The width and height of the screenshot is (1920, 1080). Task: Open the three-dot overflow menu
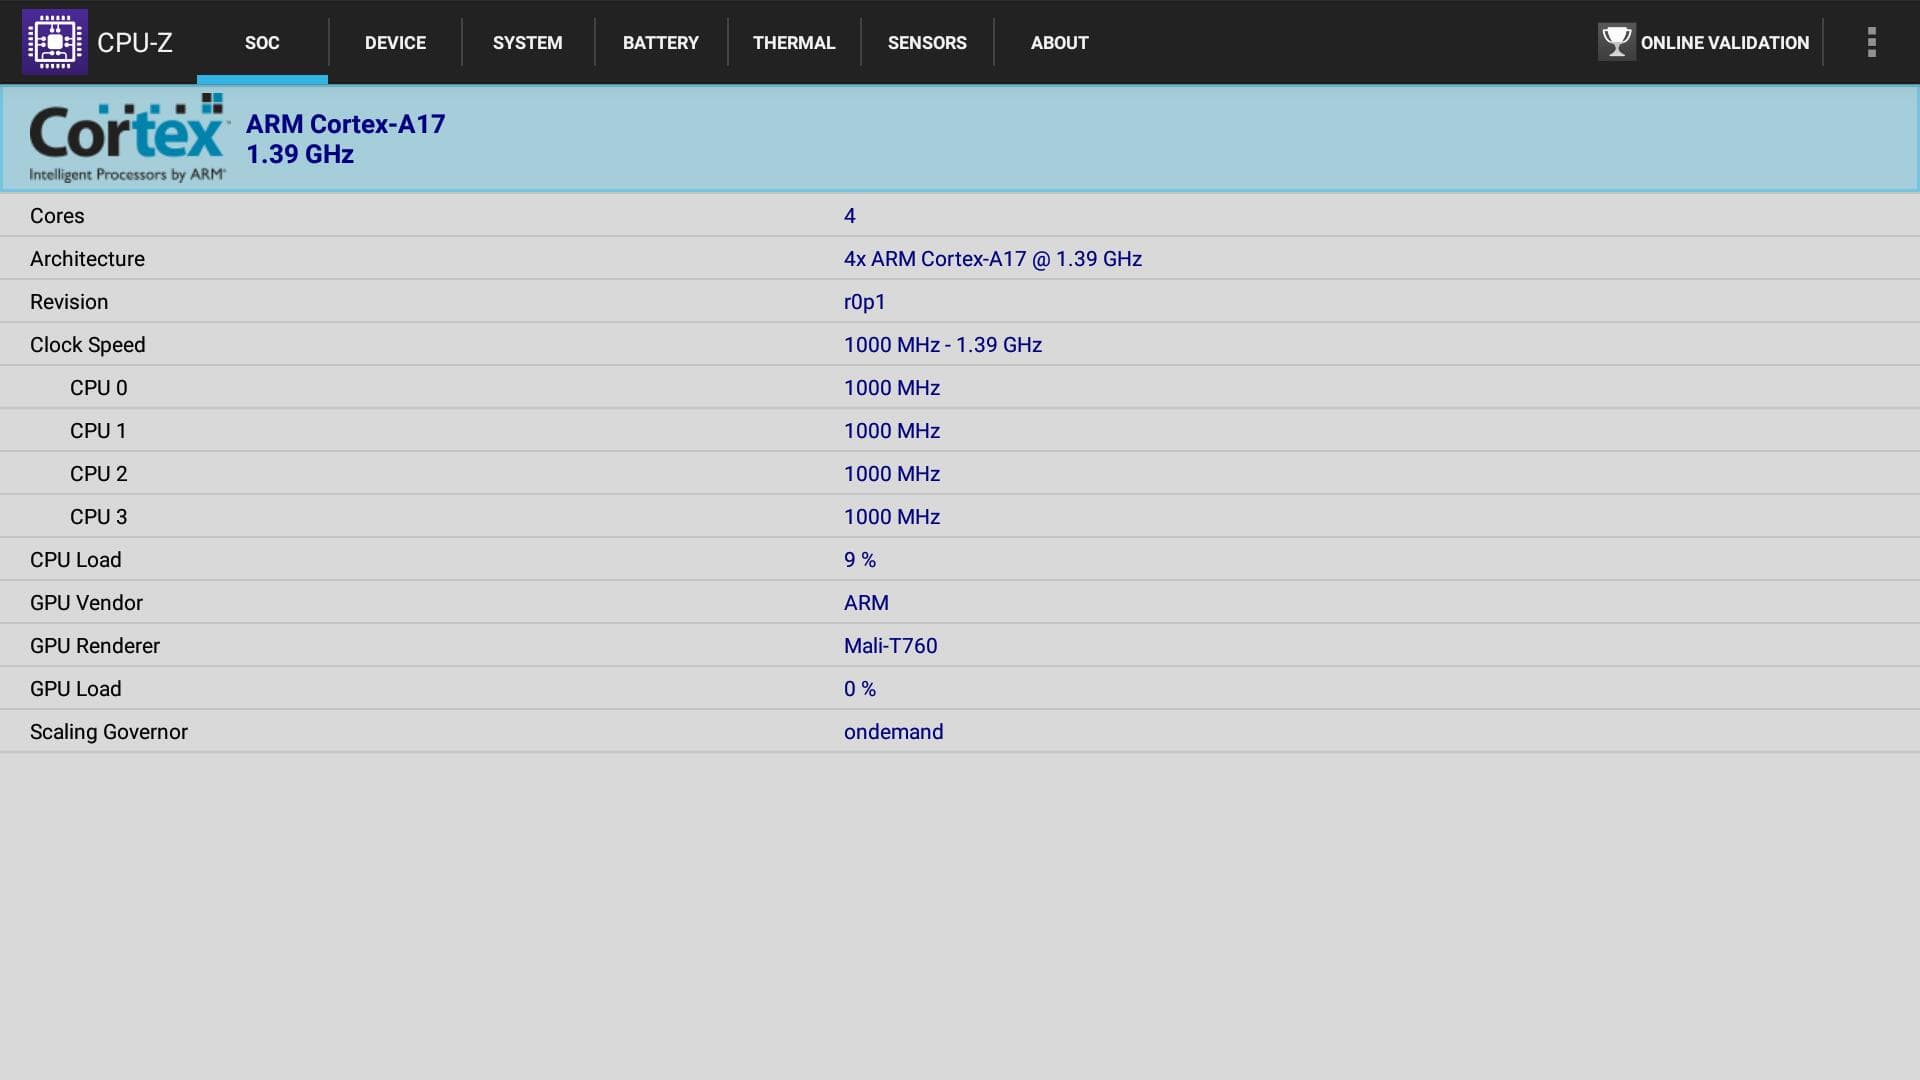1871,42
